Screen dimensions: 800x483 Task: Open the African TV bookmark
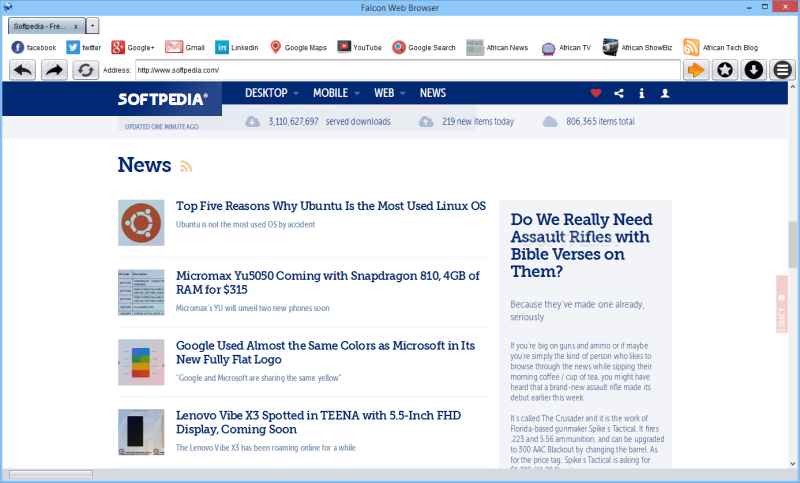click(566, 47)
